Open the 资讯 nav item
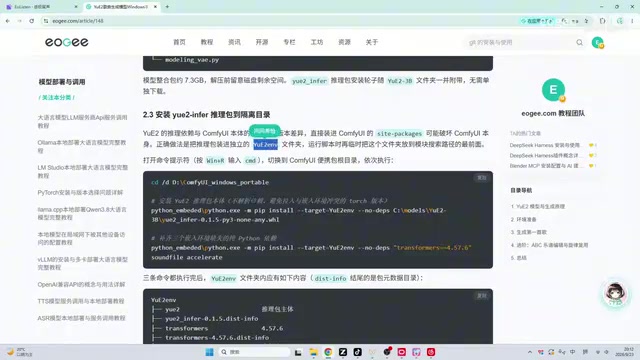 (x=234, y=42)
